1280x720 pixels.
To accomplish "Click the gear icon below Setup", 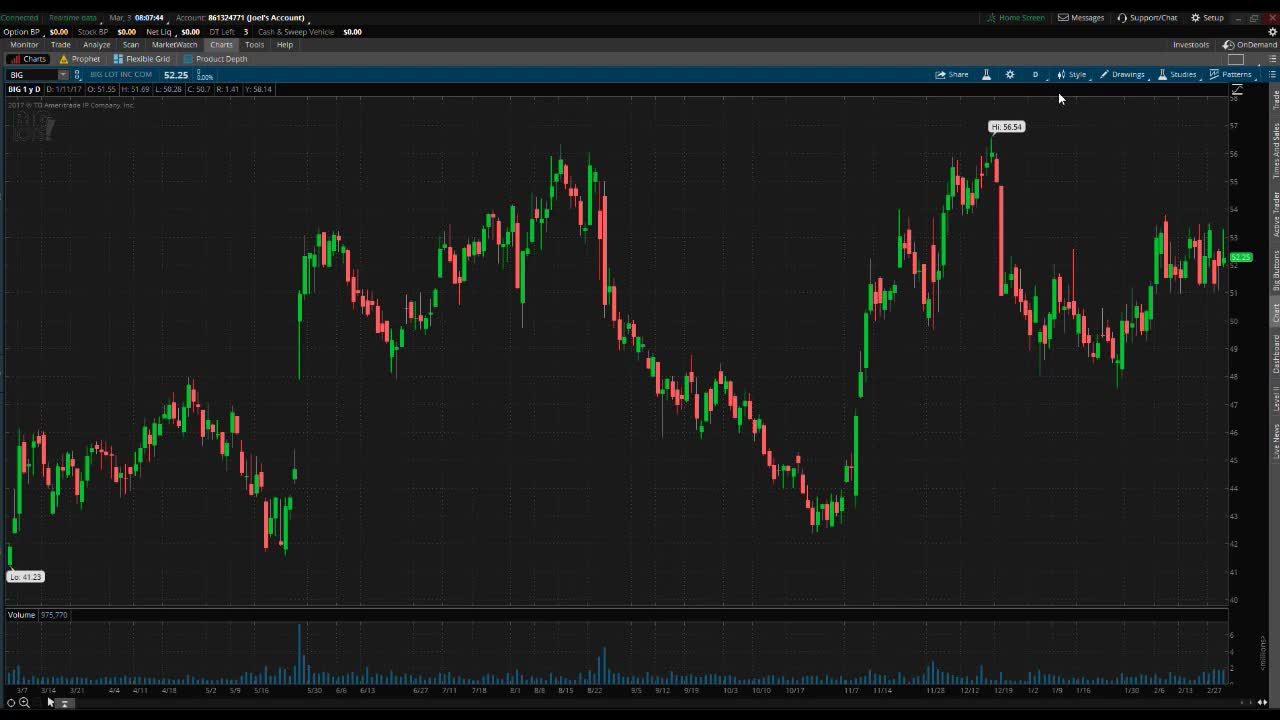I will 1272,32.
